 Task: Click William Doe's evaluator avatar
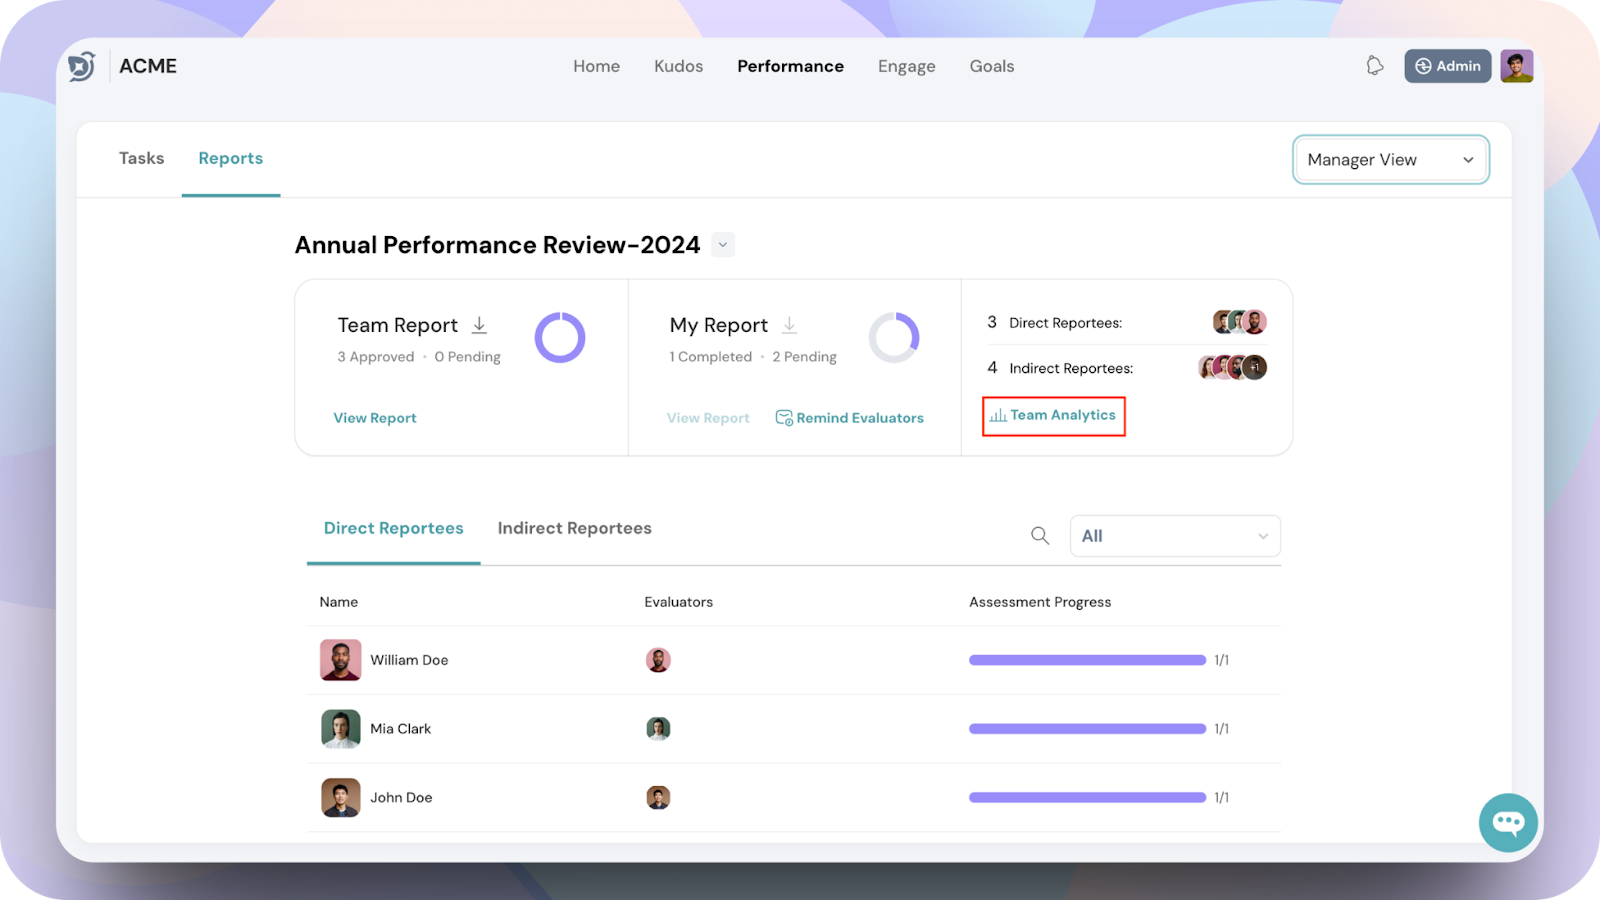coord(658,660)
